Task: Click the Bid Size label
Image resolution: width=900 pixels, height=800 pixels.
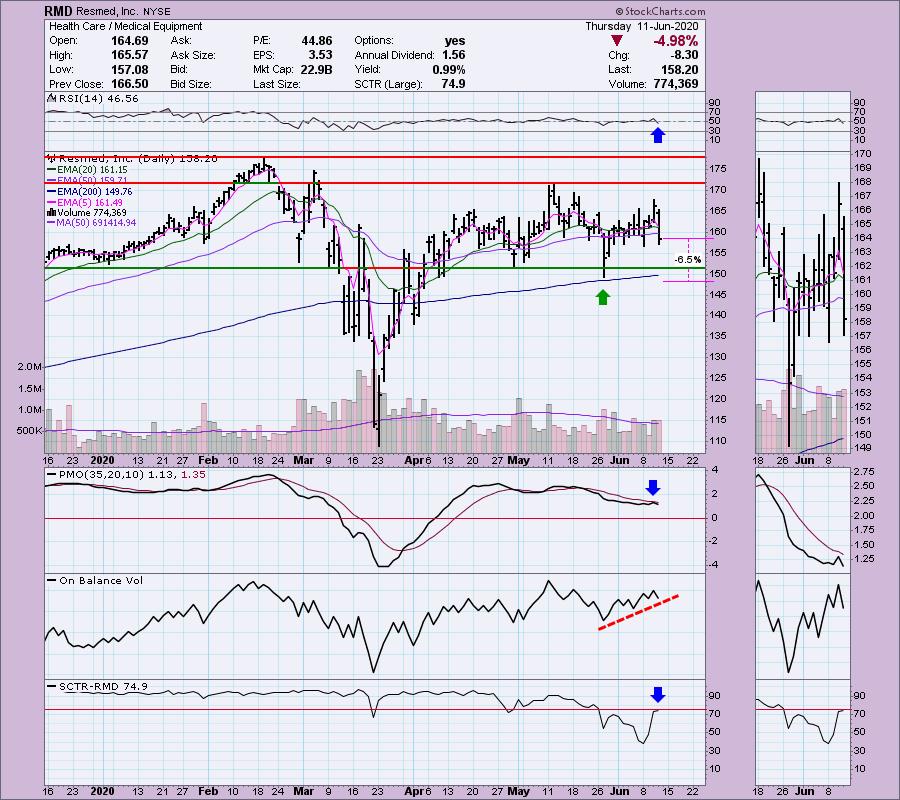Action: point(191,84)
